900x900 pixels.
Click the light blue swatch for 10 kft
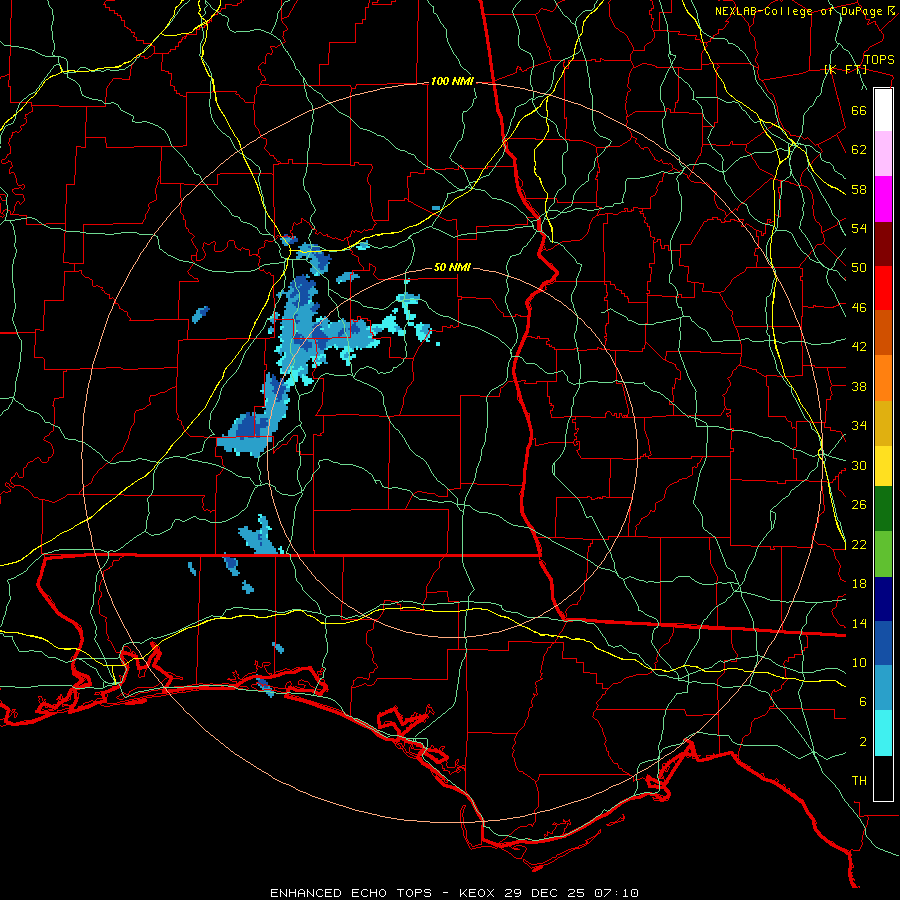point(883,688)
